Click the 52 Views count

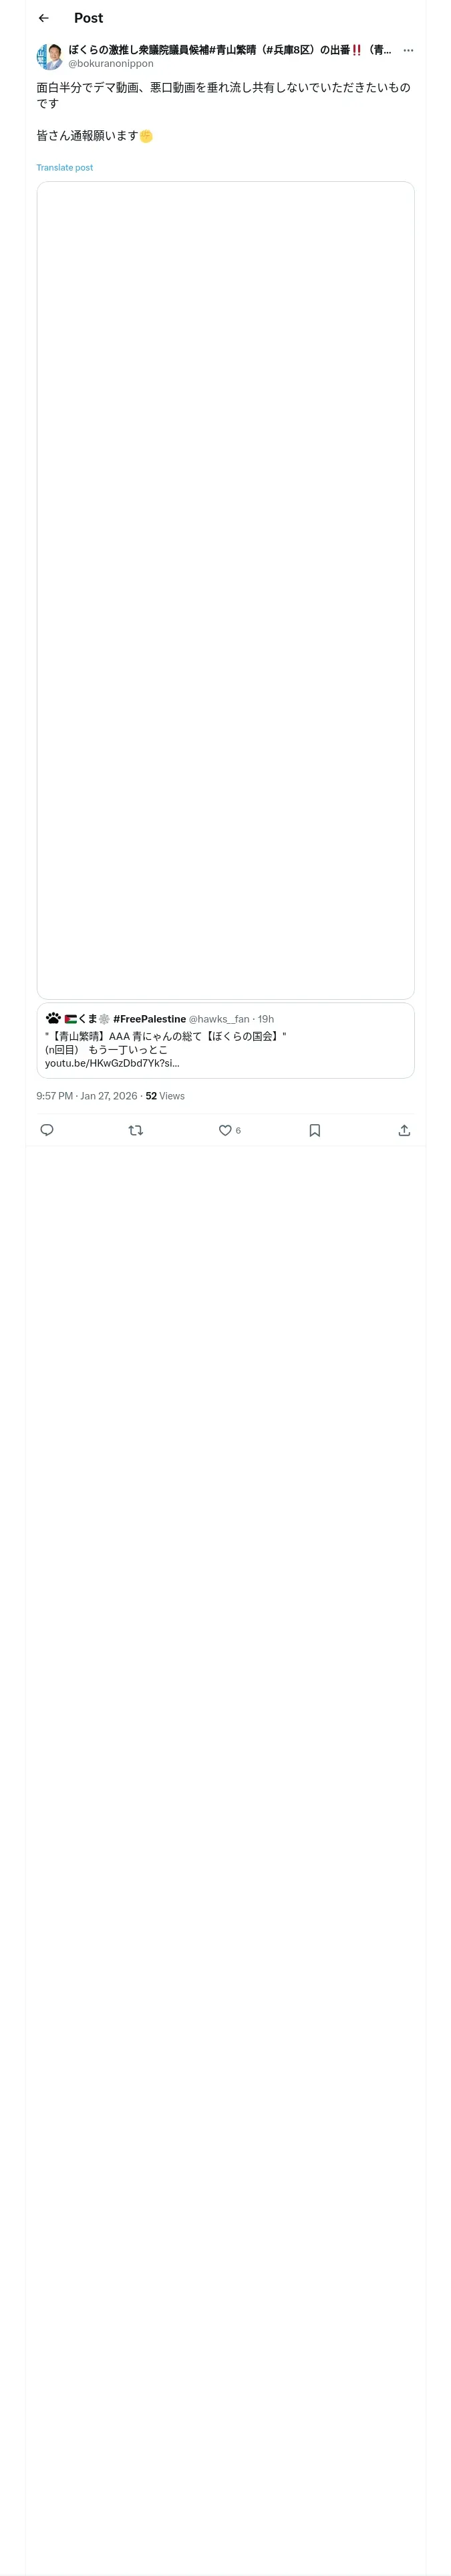[165, 1096]
